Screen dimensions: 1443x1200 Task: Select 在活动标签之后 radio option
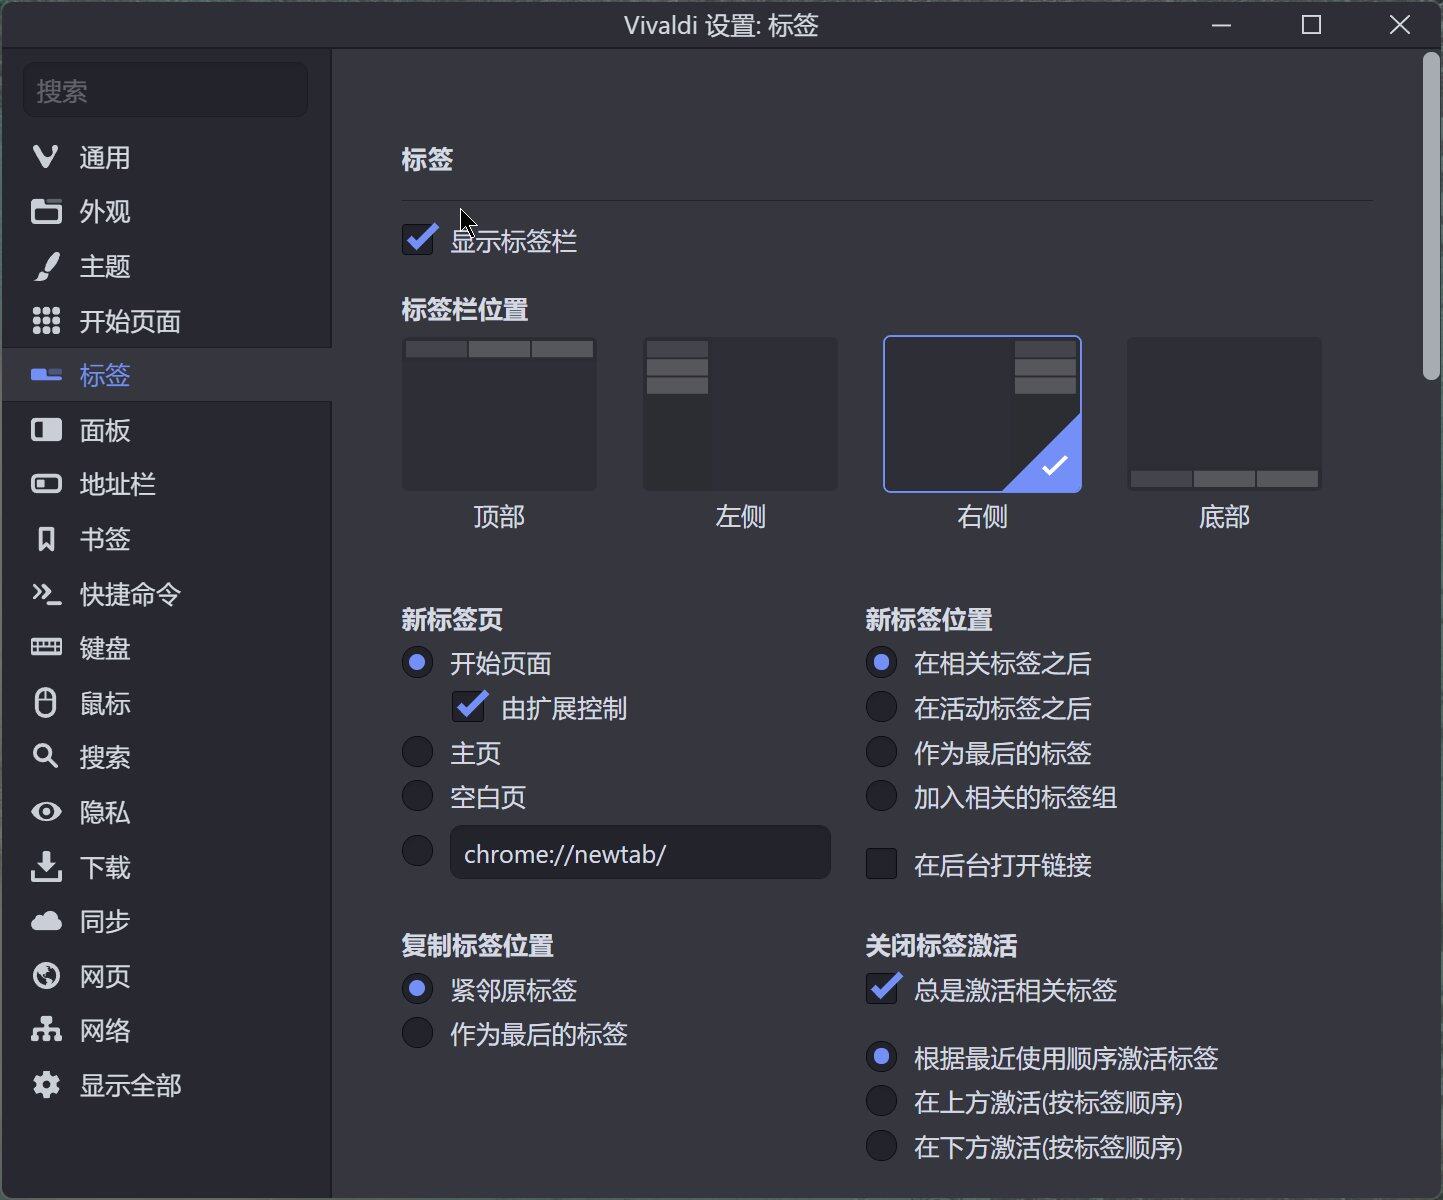click(x=881, y=707)
